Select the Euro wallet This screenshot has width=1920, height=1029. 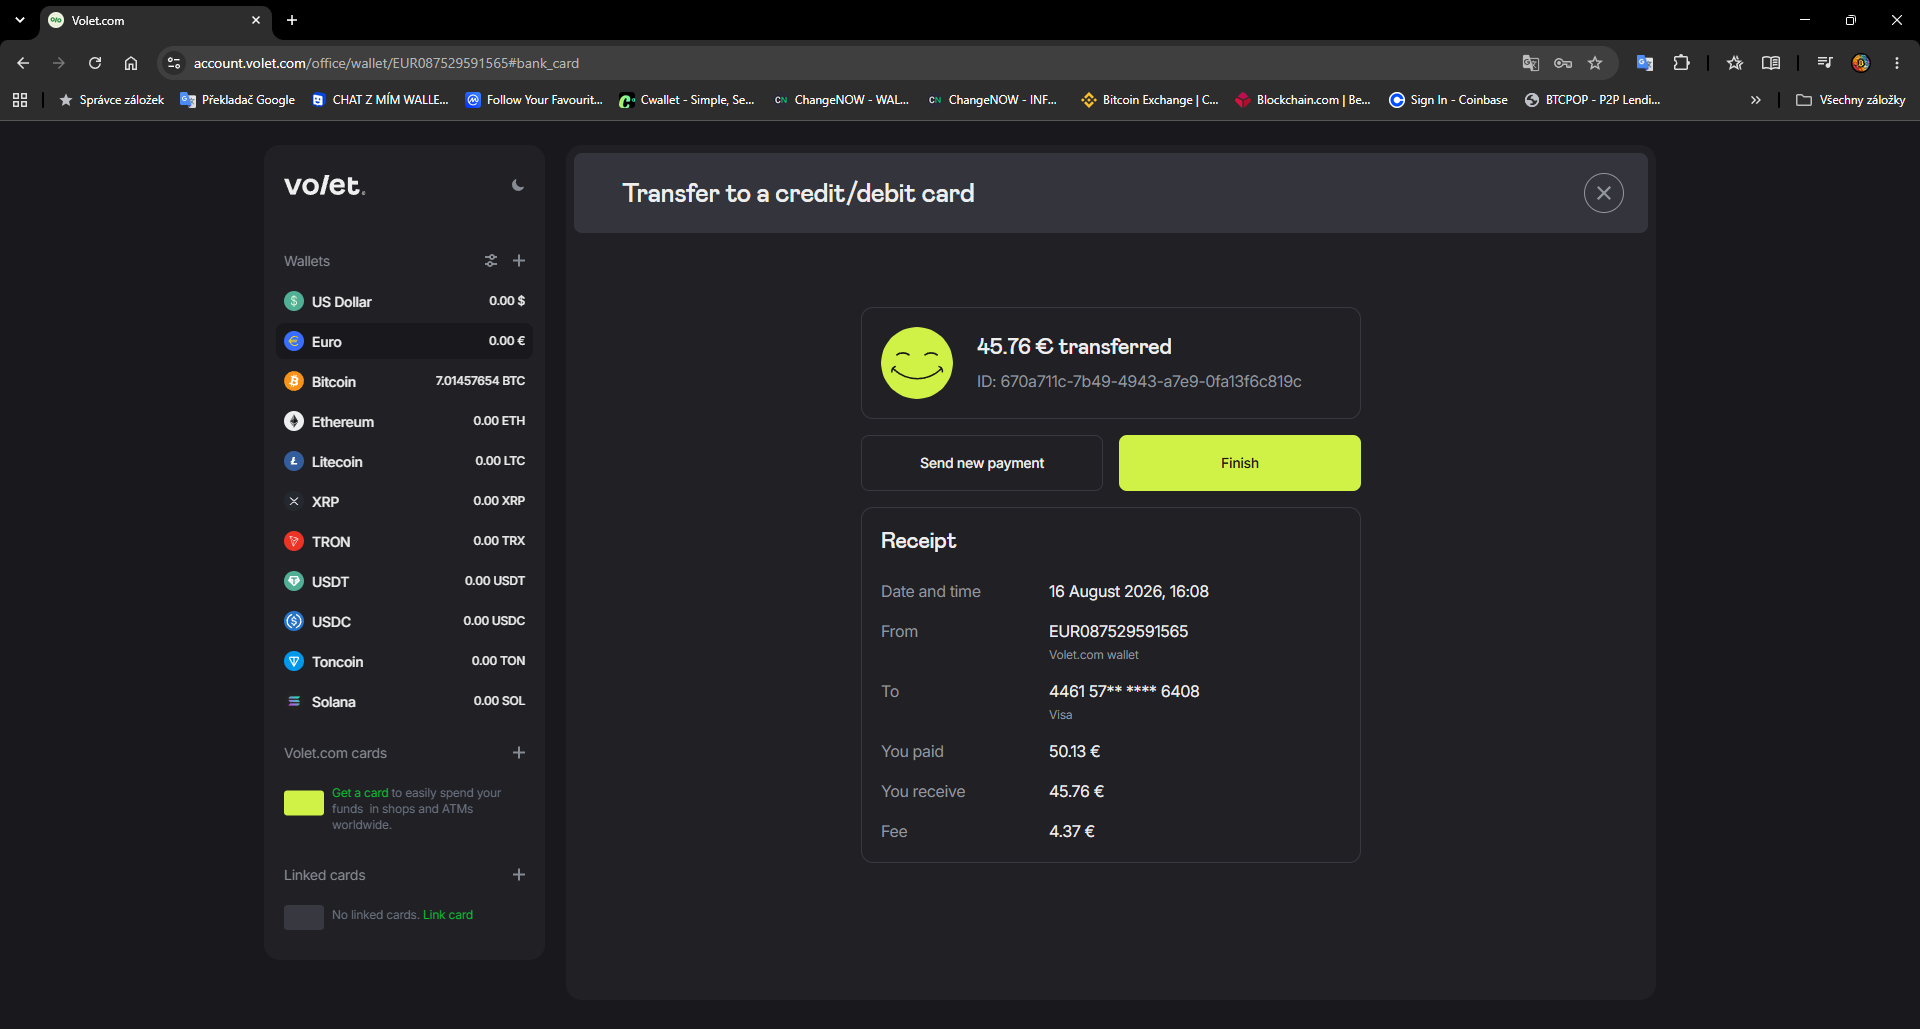point(404,341)
